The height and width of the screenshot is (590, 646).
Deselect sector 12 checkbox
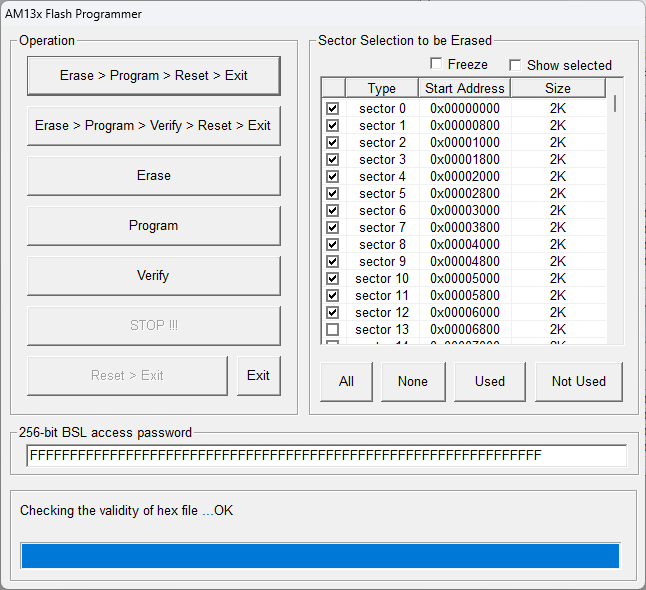point(332,312)
